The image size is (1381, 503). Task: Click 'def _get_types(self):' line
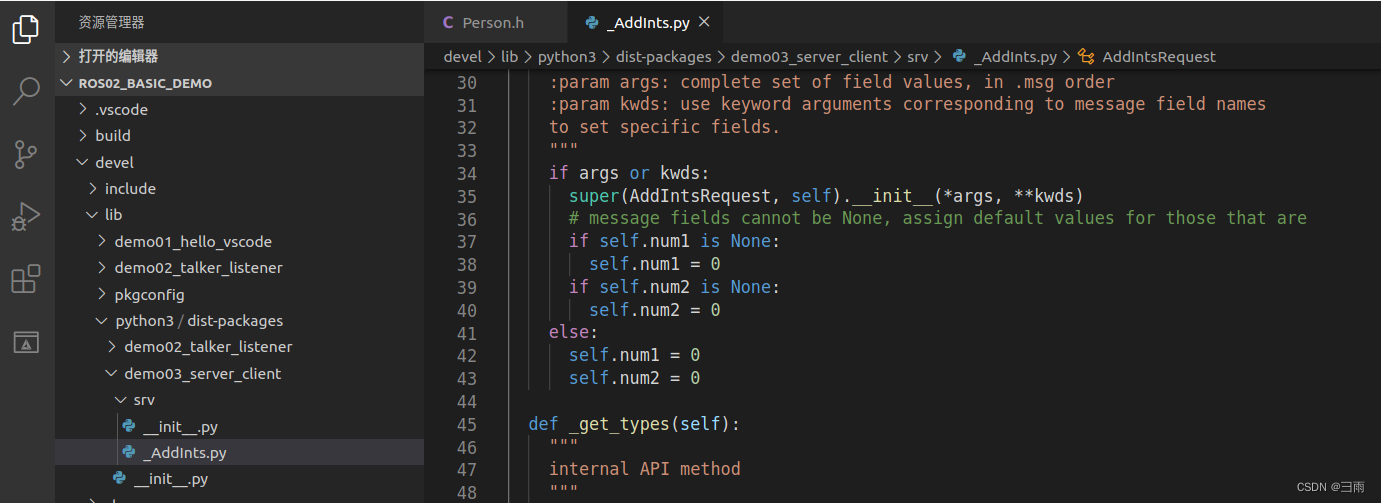(x=634, y=424)
